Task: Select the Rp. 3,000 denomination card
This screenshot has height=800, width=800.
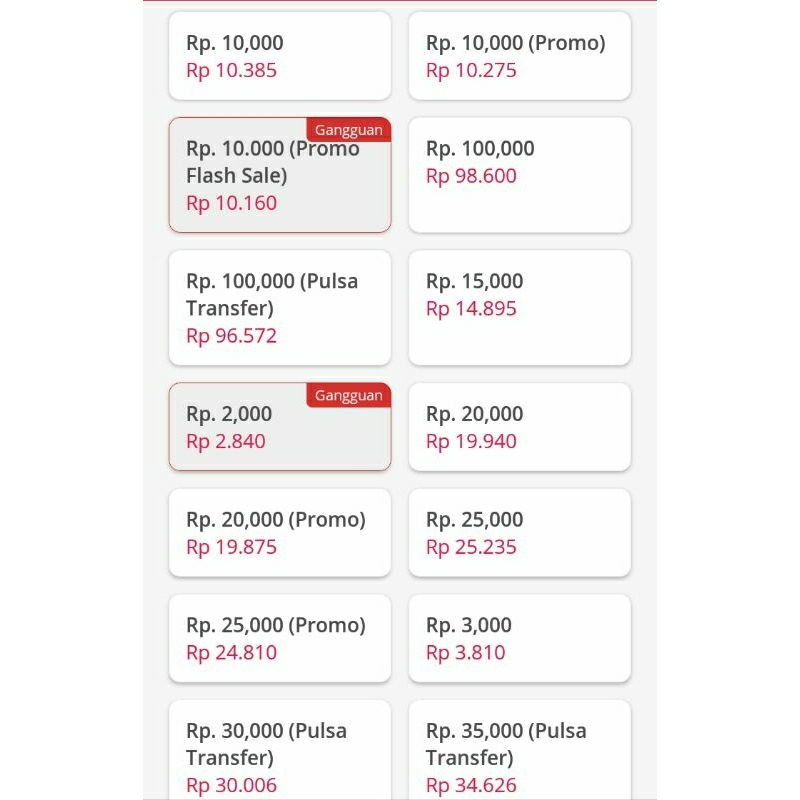Action: coord(520,638)
